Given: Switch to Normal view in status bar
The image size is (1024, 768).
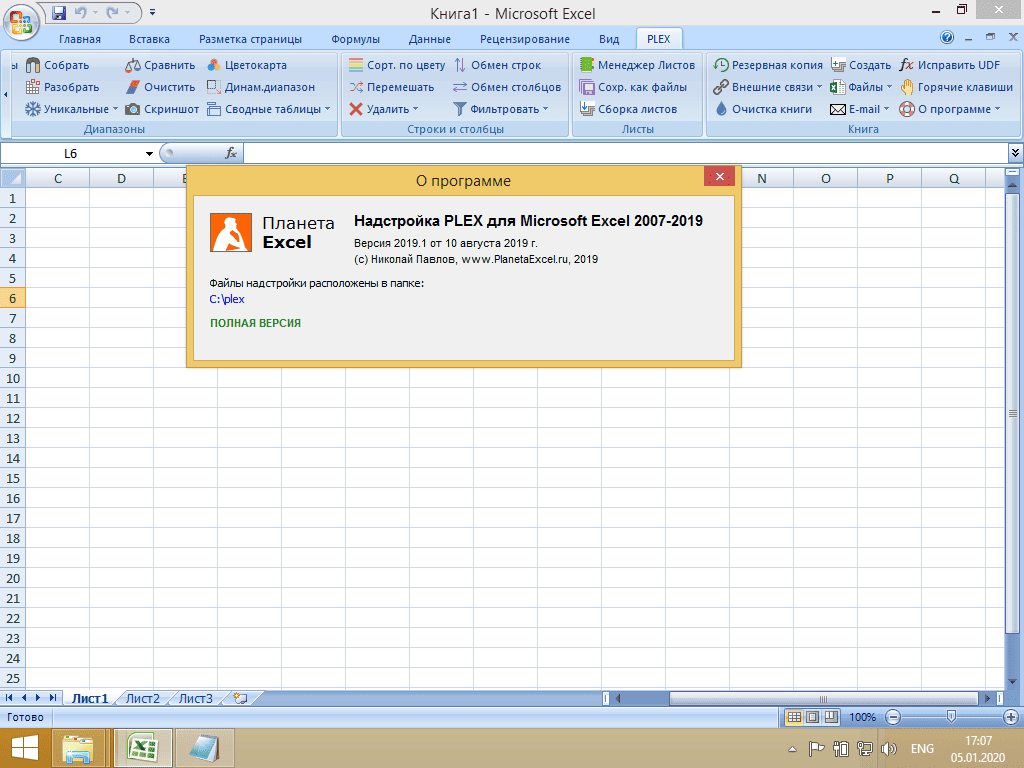Looking at the screenshot, I should [794, 717].
